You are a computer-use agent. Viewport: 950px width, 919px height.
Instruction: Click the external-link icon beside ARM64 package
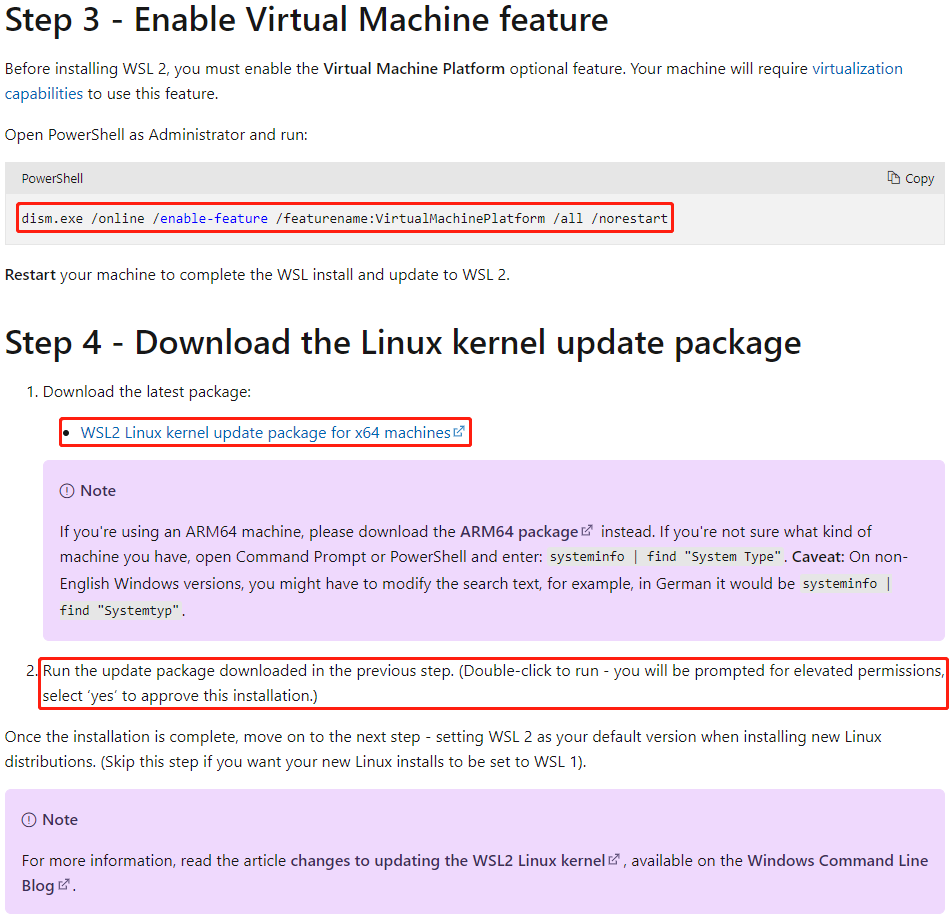(587, 531)
